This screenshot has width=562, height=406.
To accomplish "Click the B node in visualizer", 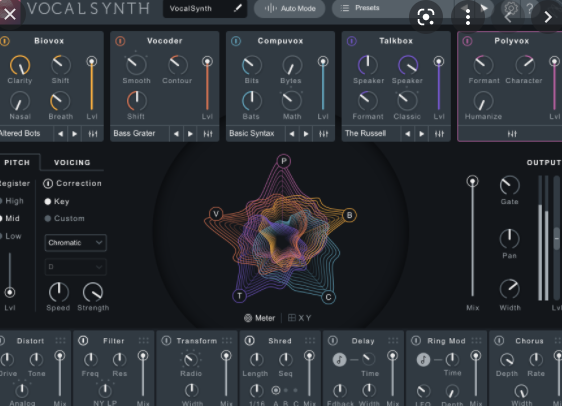I will click(349, 215).
